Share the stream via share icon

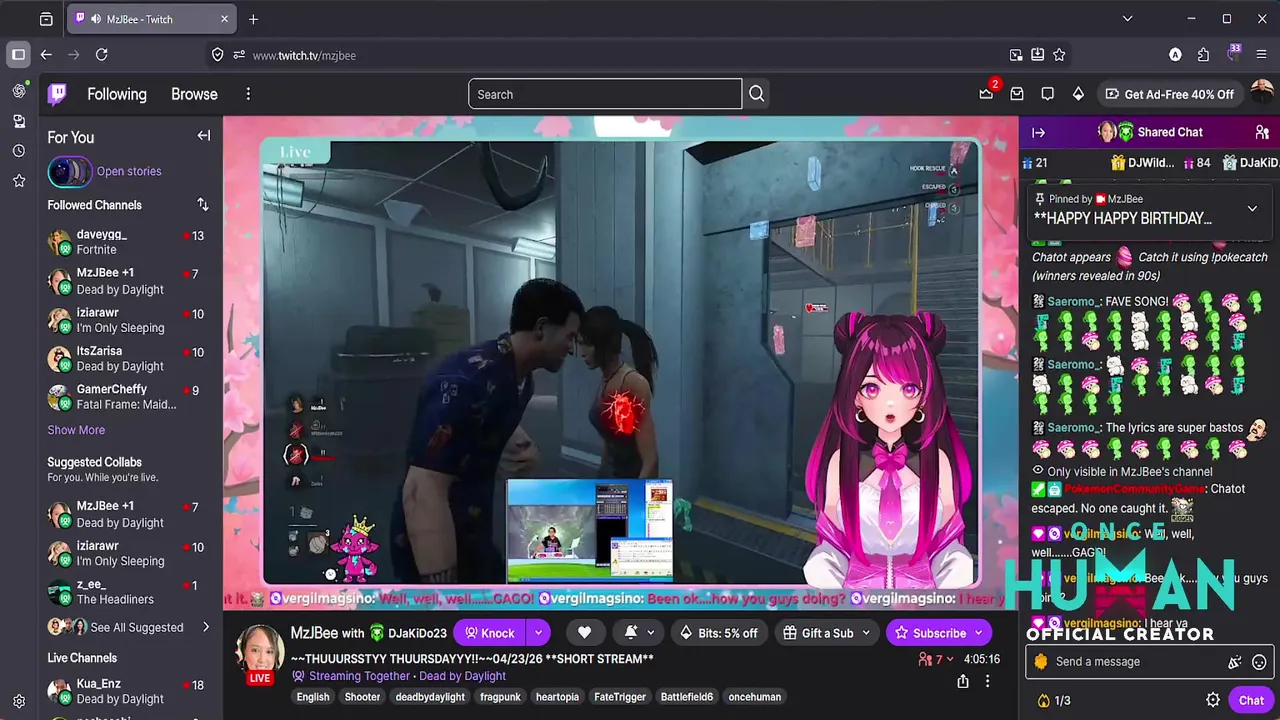(x=963, y=681)
